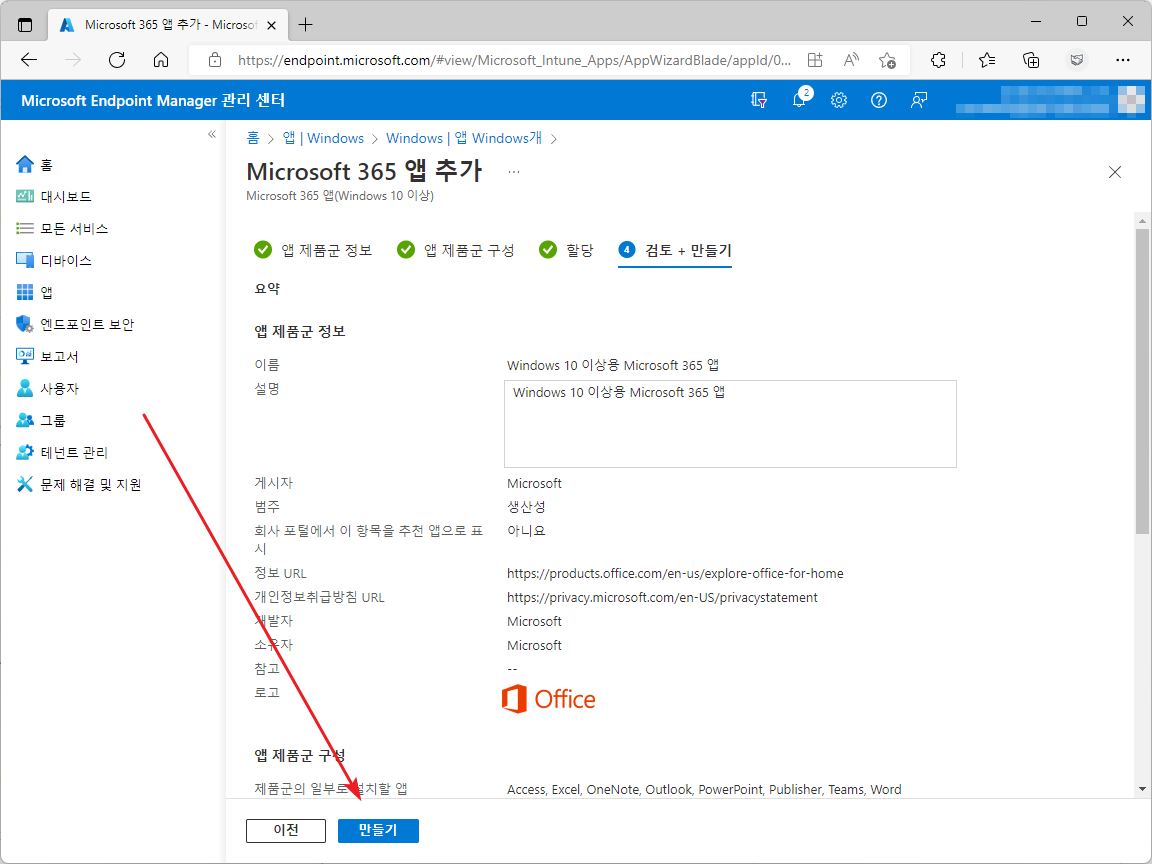Switch to the 할당 step
Image resolution: width=1152 pixels, height=864 pixels.
pyautogui.click(x=566, y=251)
